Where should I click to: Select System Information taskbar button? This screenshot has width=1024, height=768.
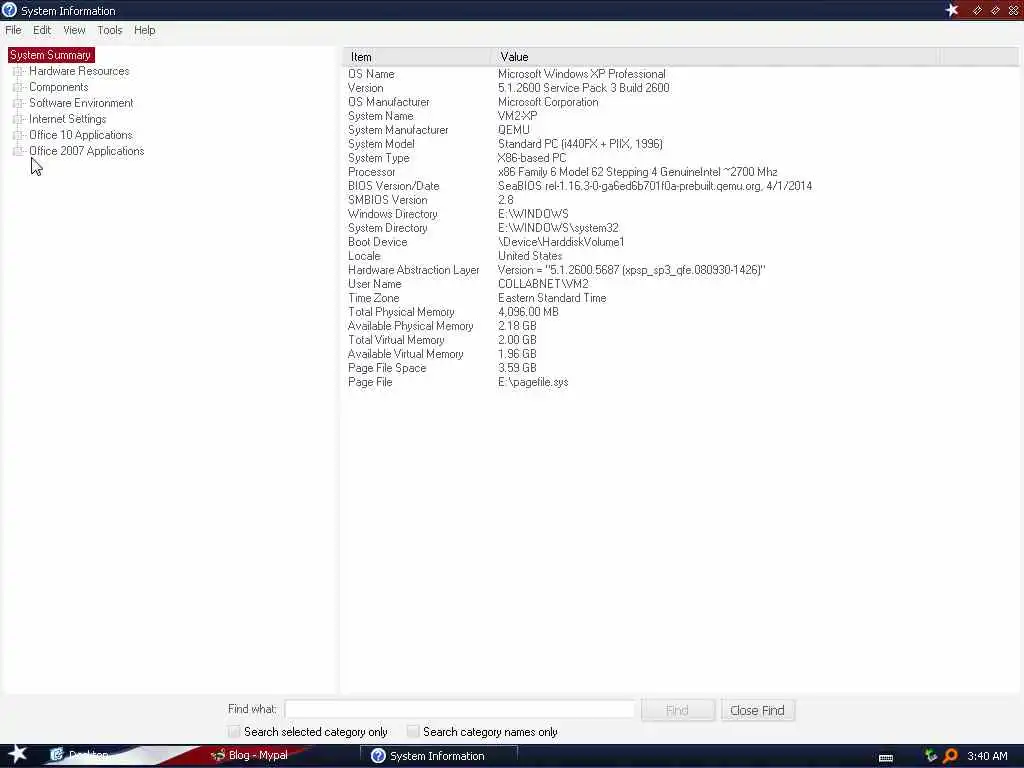point(438,756)
